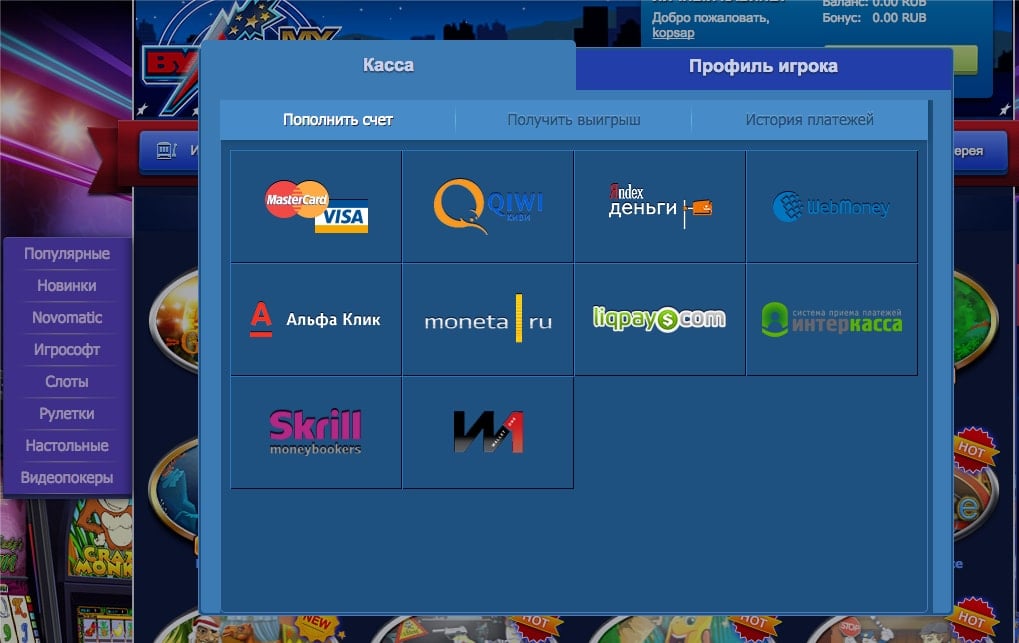
Task: Choose Интеркасса payment system
Action: tap(831, 320)
